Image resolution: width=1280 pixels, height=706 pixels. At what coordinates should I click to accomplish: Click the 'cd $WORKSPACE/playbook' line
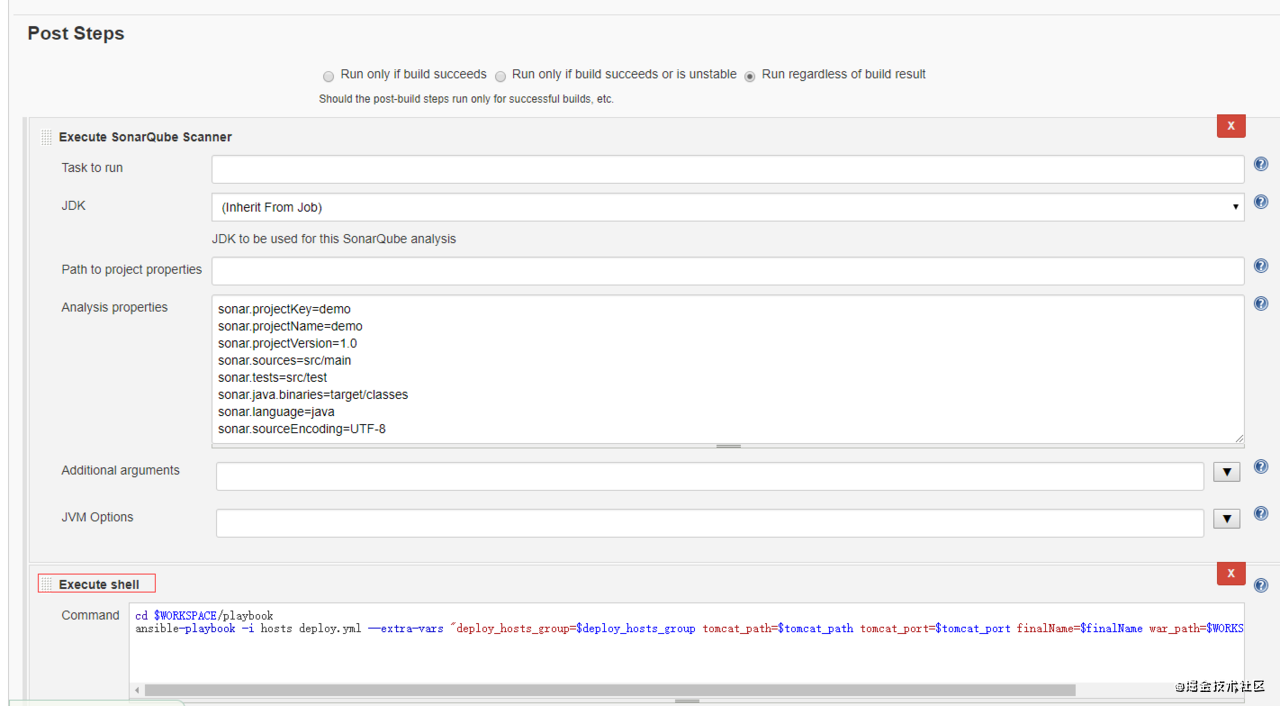[204, 616]
